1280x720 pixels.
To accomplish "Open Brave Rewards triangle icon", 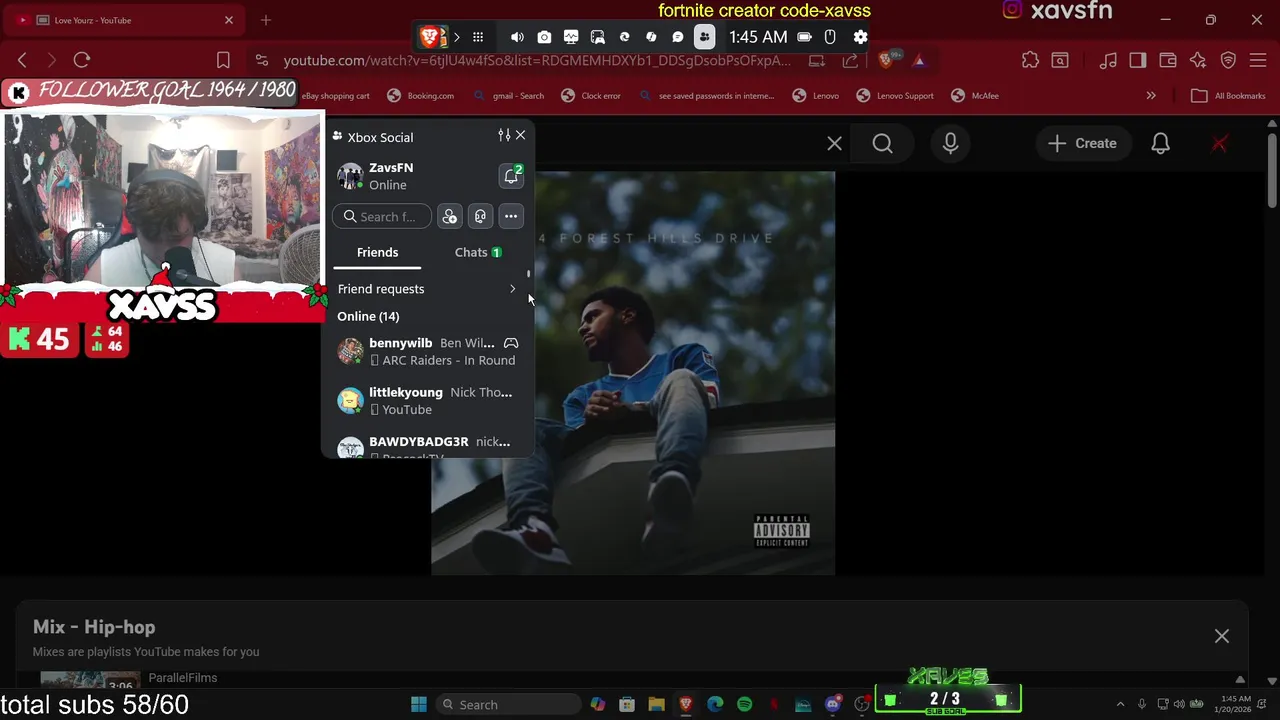I will 919,60.
